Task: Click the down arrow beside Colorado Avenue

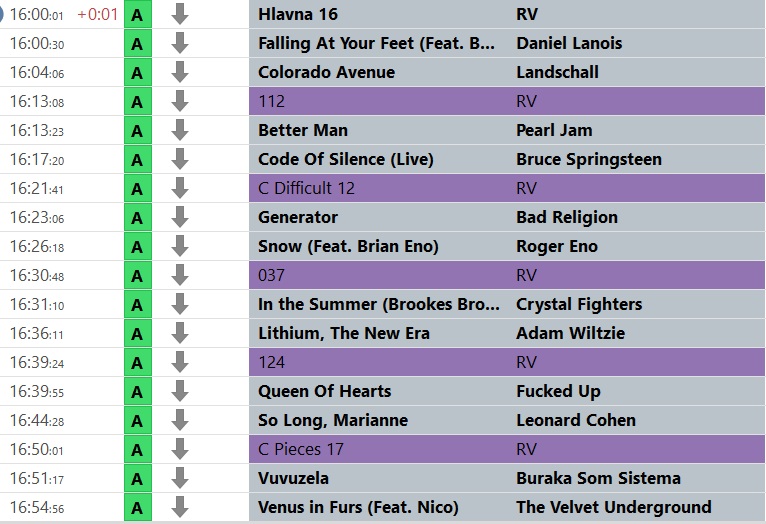Action: click(x=180, y=72)
